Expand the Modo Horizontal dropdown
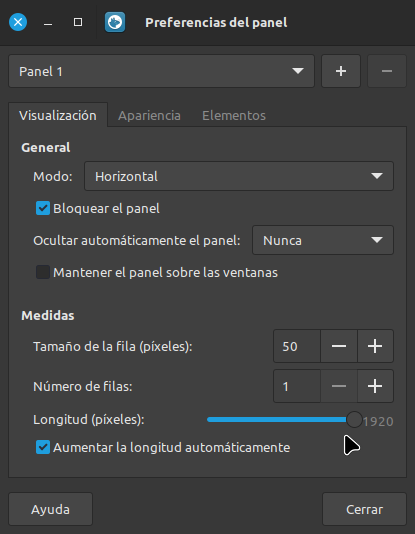The image size is (415, 534). point(239,176)
